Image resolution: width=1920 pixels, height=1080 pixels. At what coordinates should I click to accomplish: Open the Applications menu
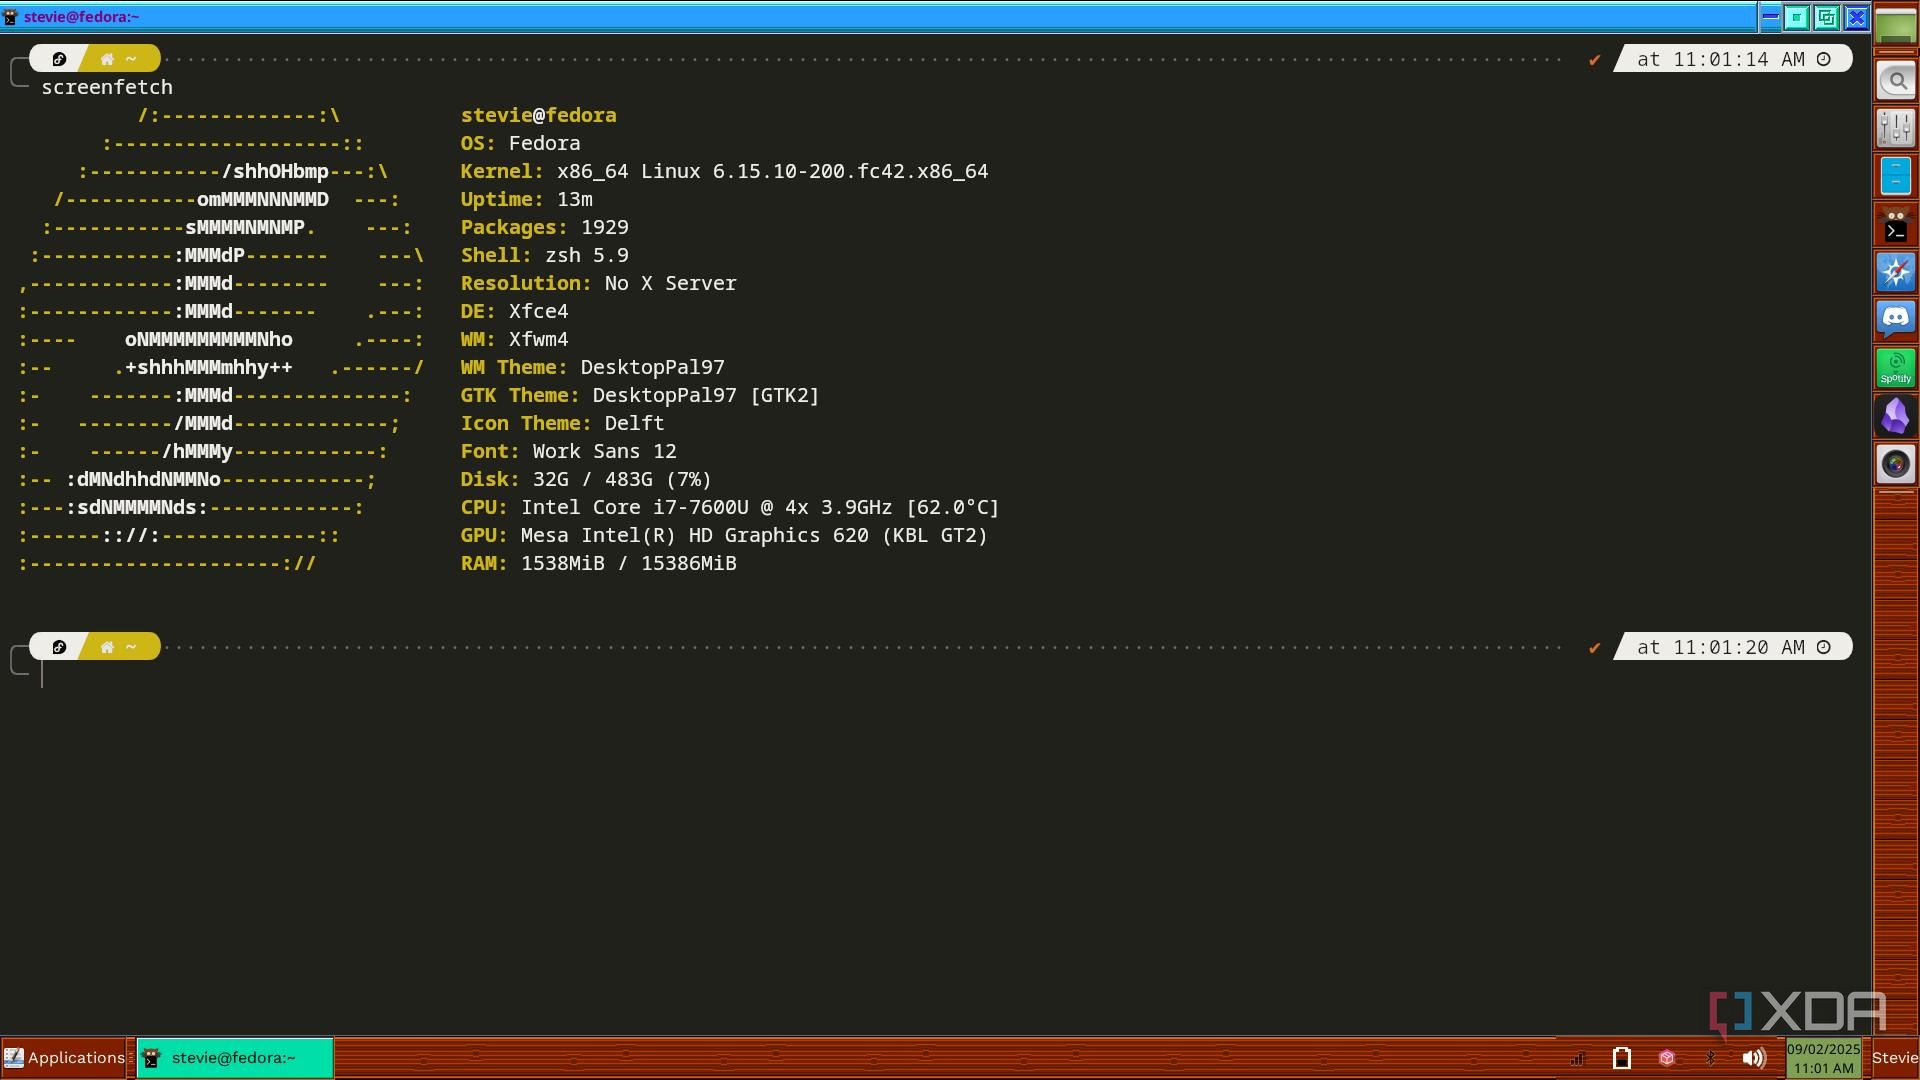coord(64,1058)
